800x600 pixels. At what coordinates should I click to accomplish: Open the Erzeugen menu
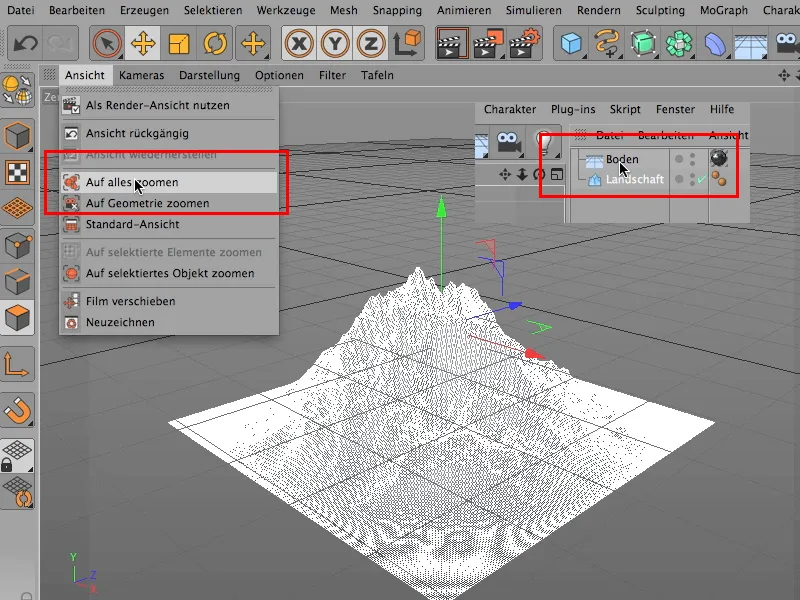pyautogui.click(x=144, y=10)
